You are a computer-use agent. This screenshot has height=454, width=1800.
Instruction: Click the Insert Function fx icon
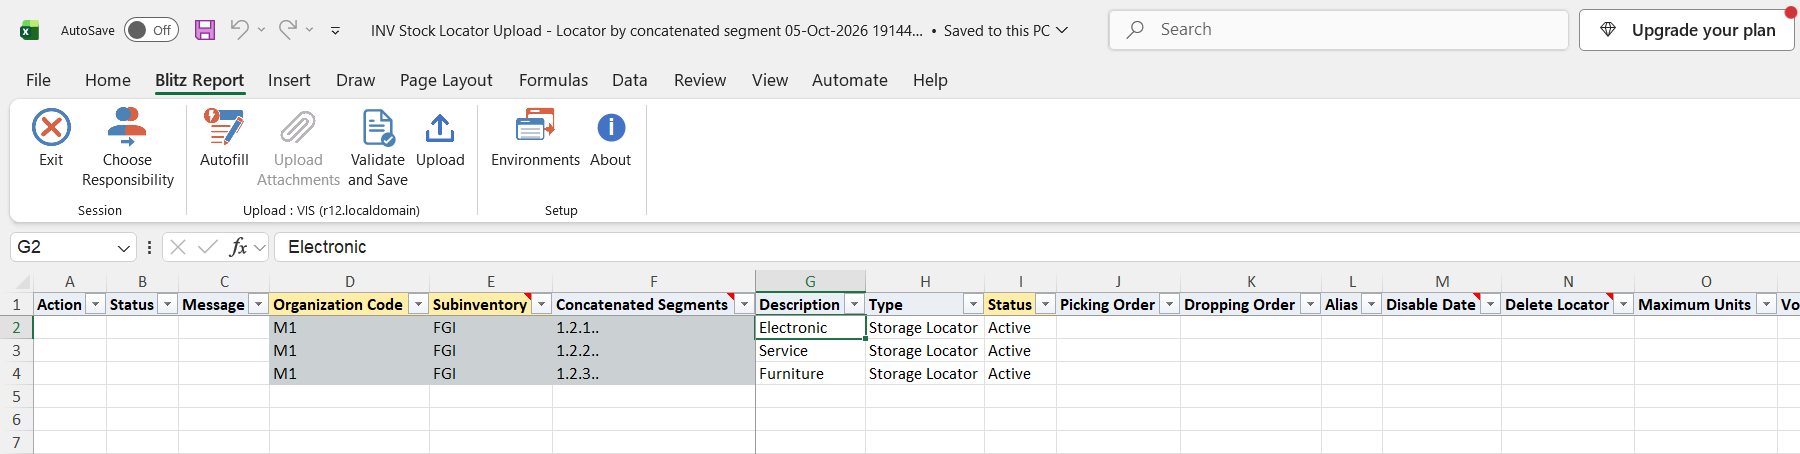(238, 247)
